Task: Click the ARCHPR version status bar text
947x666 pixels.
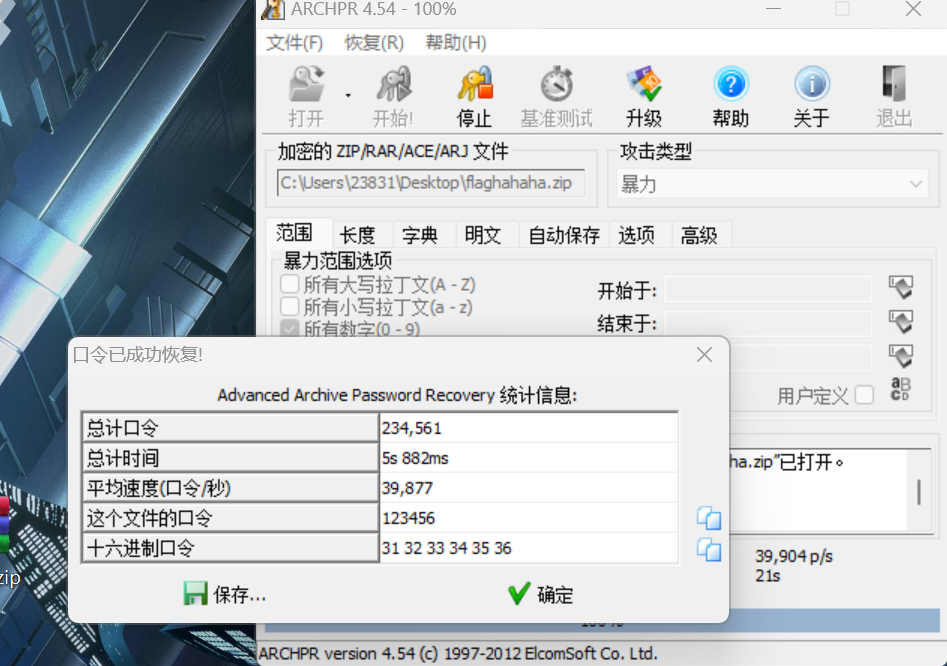Action: pyautogui.click(x=458, y=653)
